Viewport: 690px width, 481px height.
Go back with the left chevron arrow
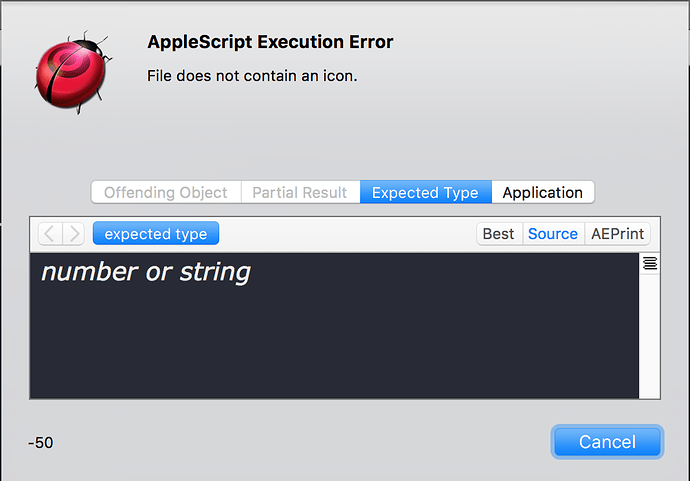pyautogui.click(x=50, y=234)
